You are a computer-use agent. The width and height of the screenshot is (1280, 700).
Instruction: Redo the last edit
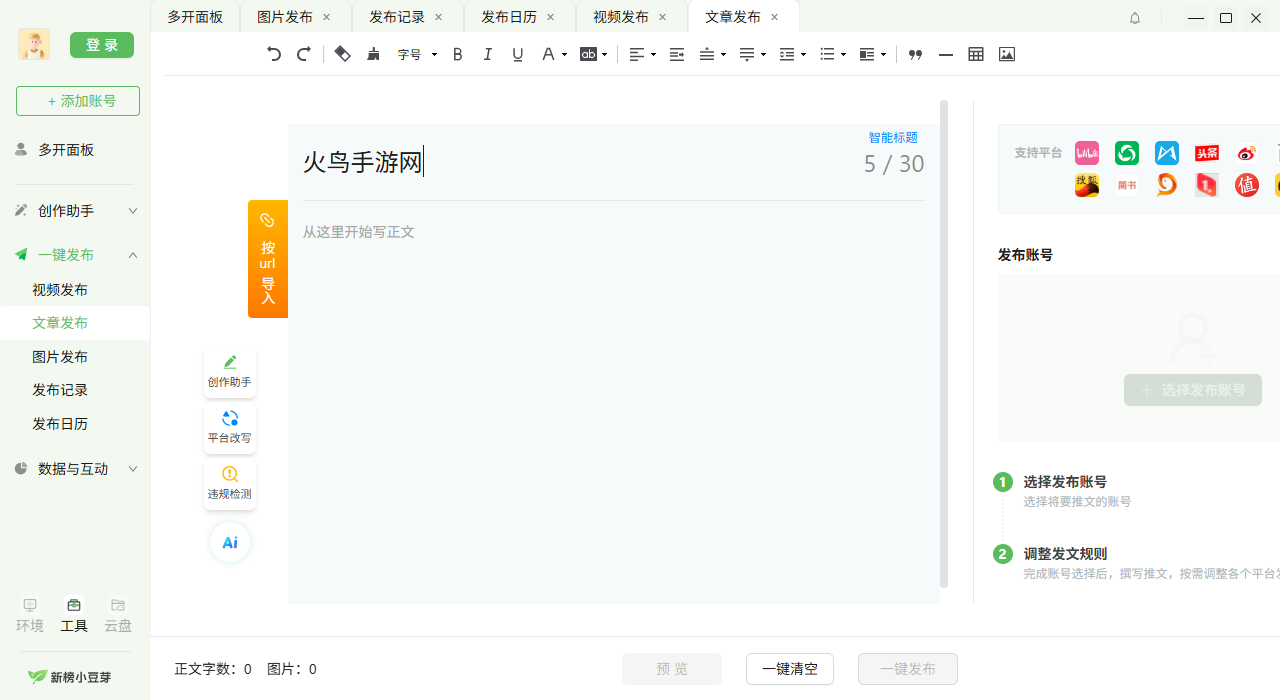click(304, 55)
